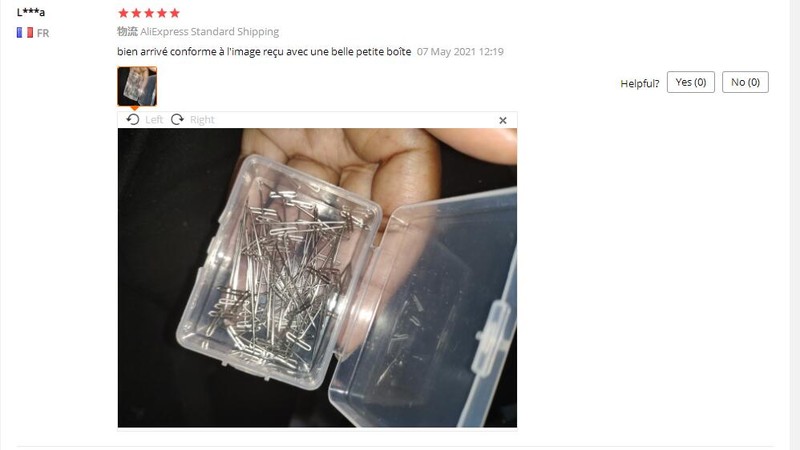Click the AliExpress Standard Shipping text
This screenshot has height=450, width=800.
pyautogui.click(x=209, y=32)
